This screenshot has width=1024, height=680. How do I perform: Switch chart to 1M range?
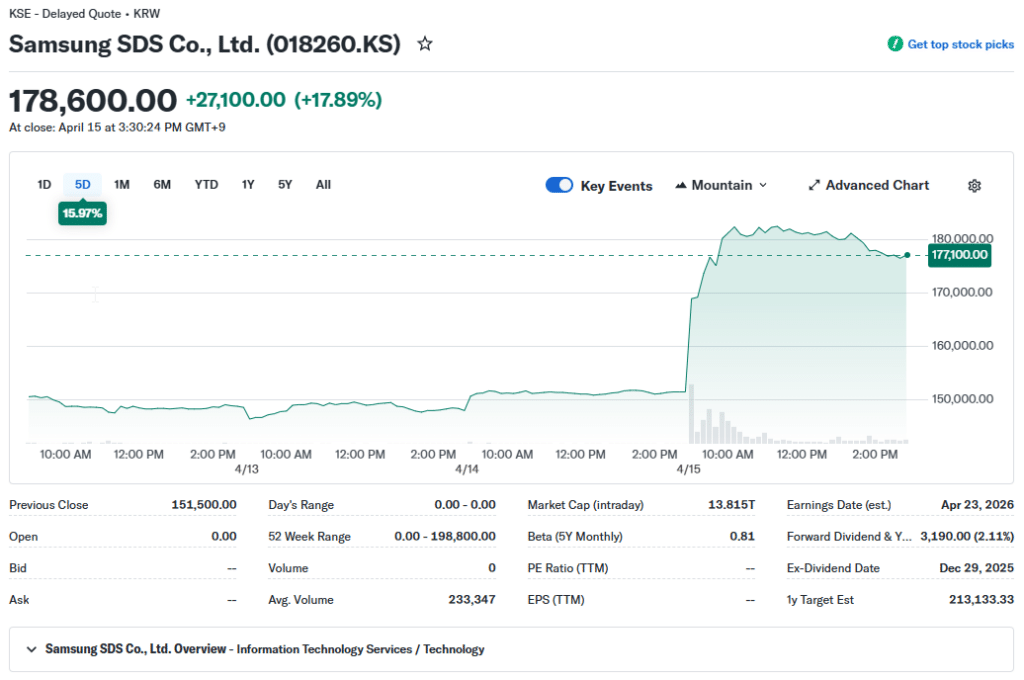click(x=122, y=185)
